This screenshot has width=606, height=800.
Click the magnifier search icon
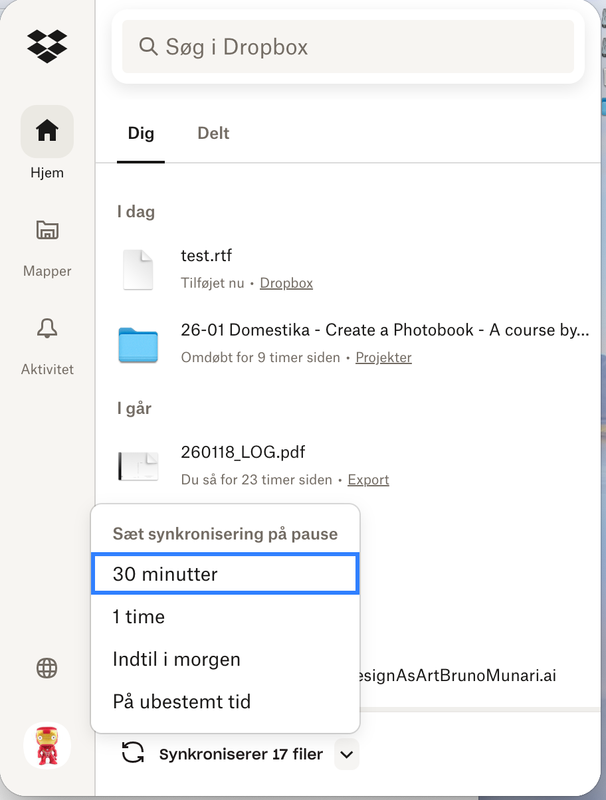[148, 47]
